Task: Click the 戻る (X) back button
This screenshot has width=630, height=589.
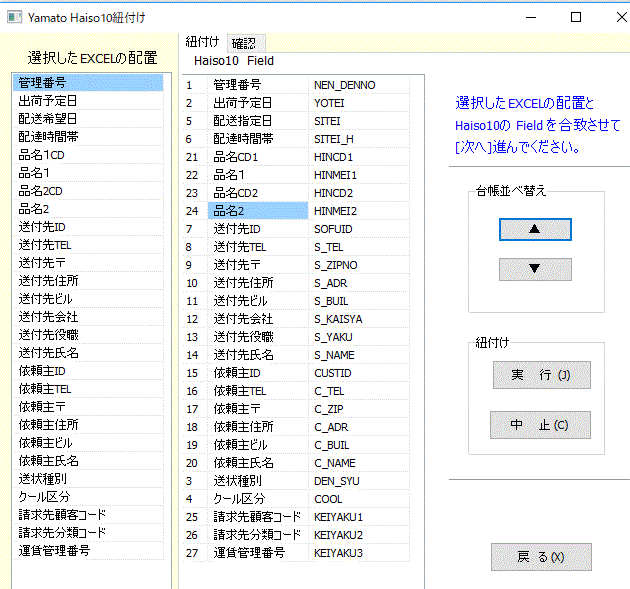Action: [x=541, y=557]
